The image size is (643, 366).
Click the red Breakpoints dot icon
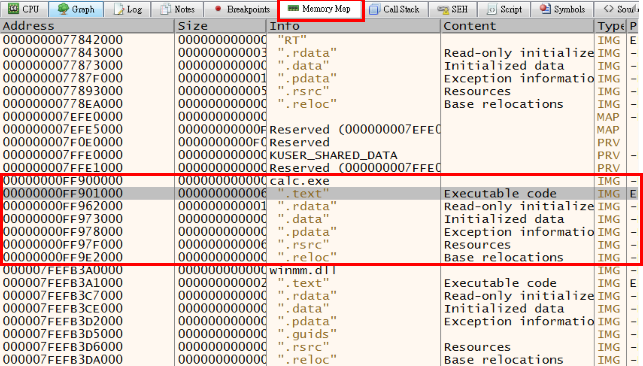tap(218, 8)
